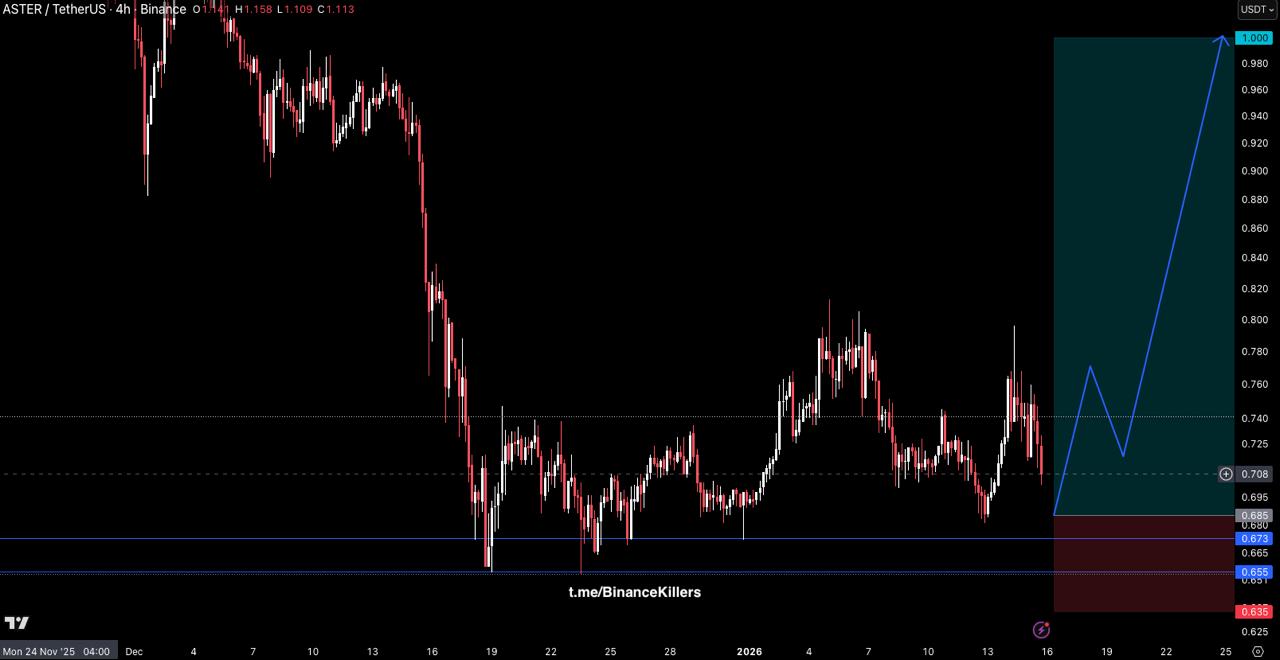The height and width of the screenshot is (660, 1280).
Task: Select the blue 0.673 line label
Action: 1254,538
